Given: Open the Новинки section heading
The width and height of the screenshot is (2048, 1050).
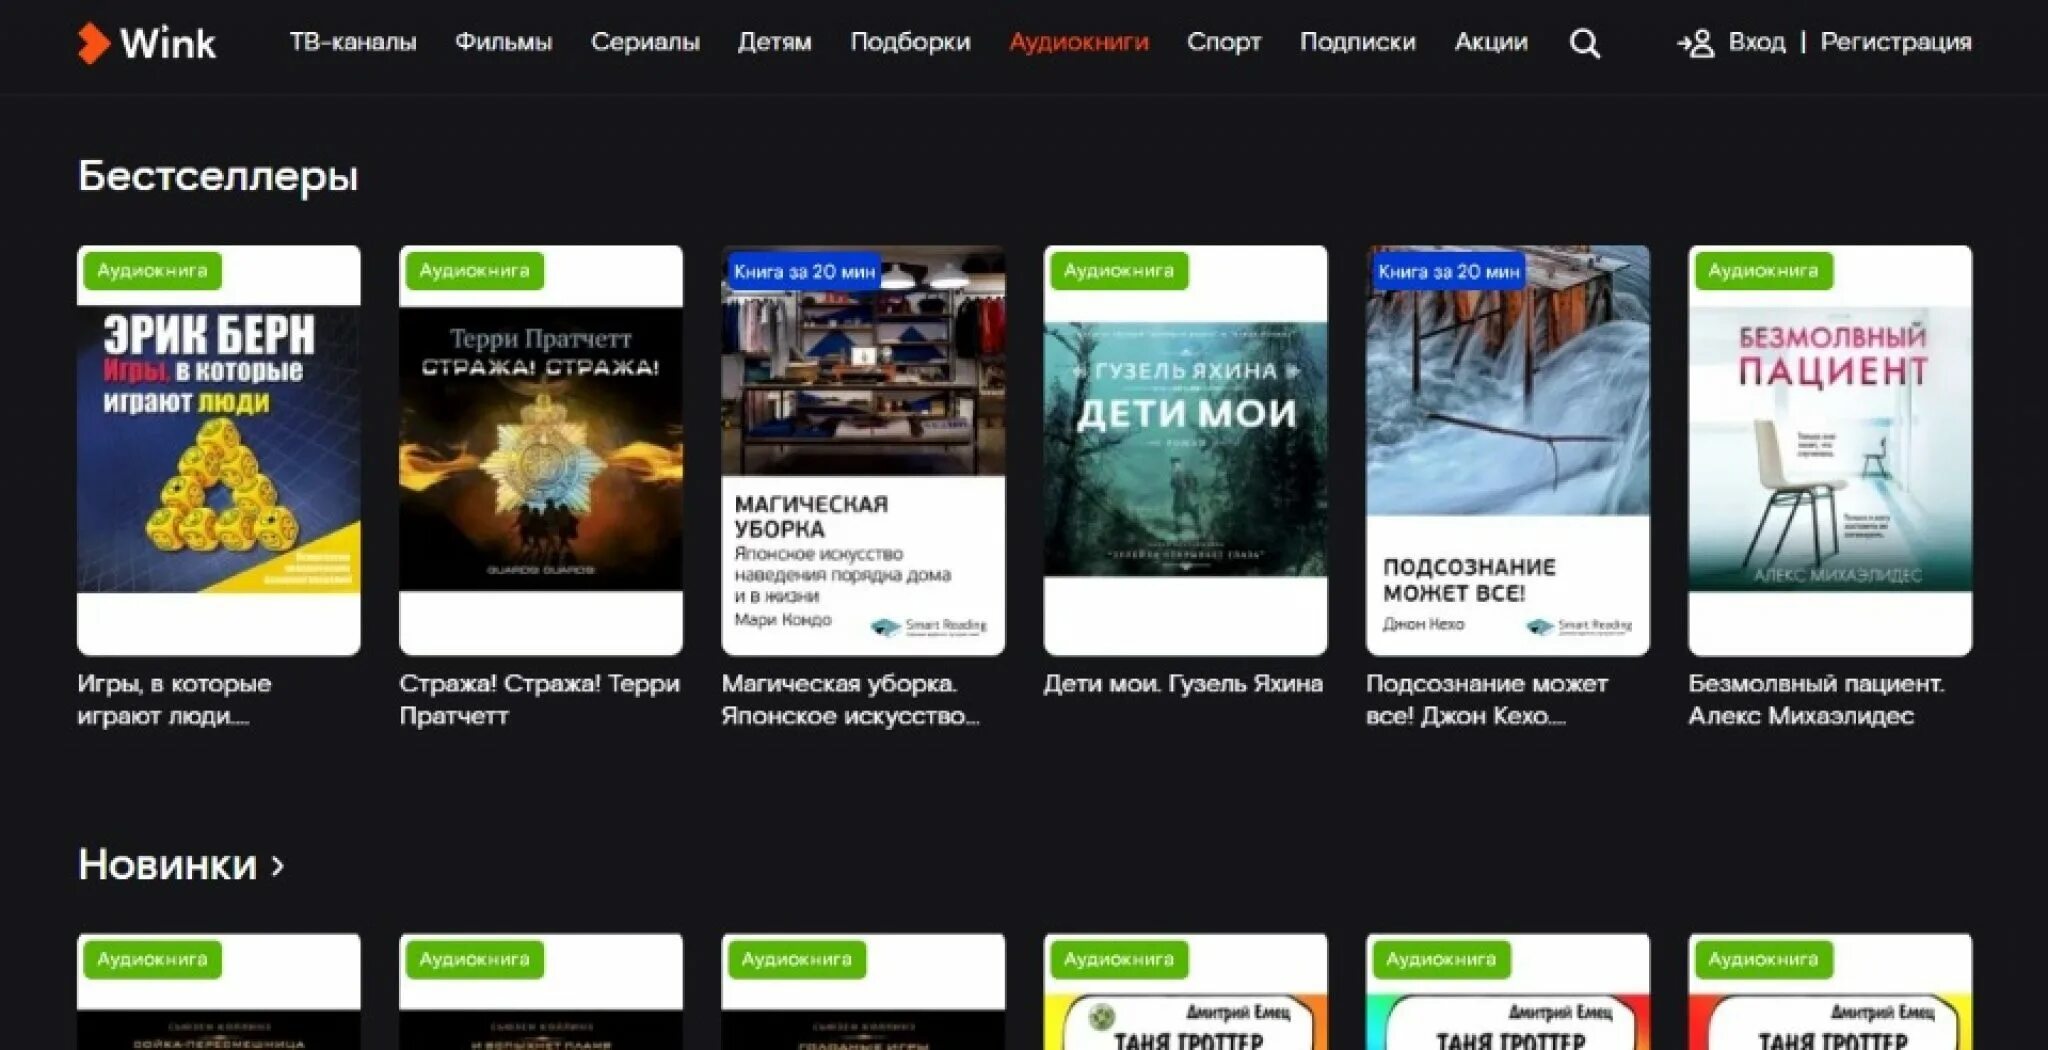Looking at the screenshot, I should pos(167,865).
